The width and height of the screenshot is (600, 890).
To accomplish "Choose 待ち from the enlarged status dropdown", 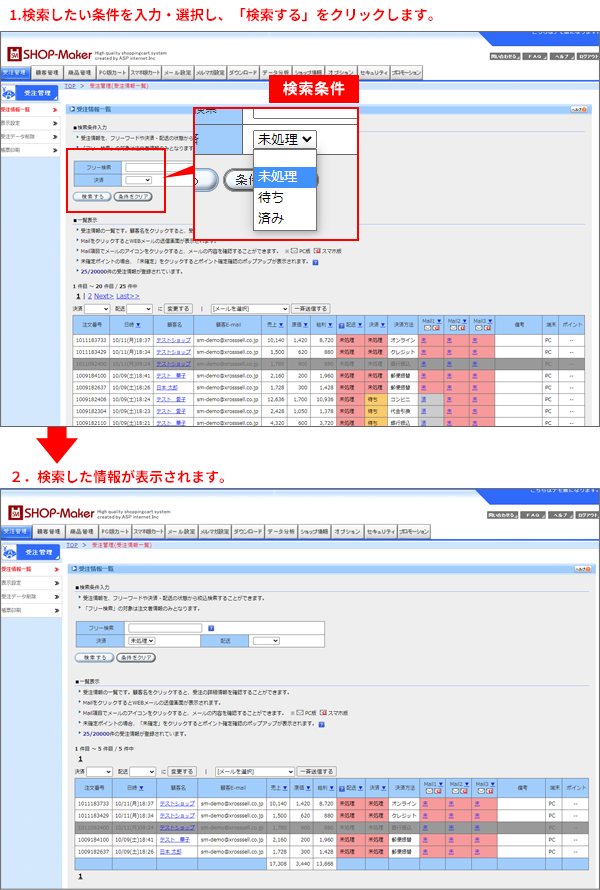I will [271, 197].
